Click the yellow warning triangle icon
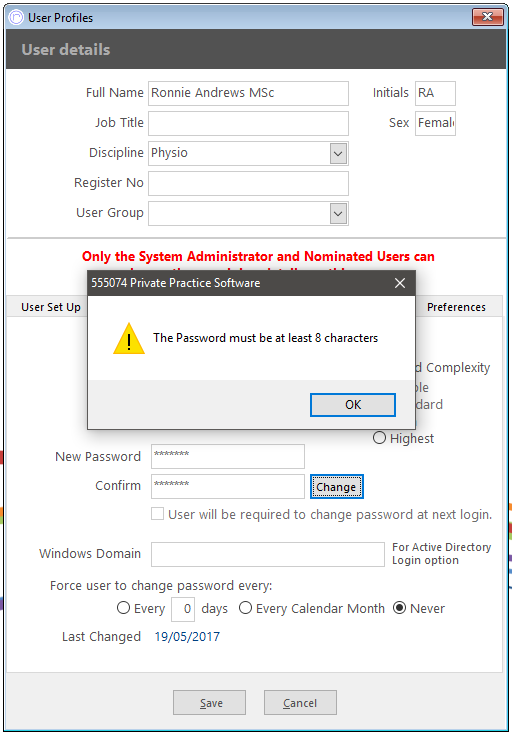The image size is (512, 735). click(x=128, y=338)
